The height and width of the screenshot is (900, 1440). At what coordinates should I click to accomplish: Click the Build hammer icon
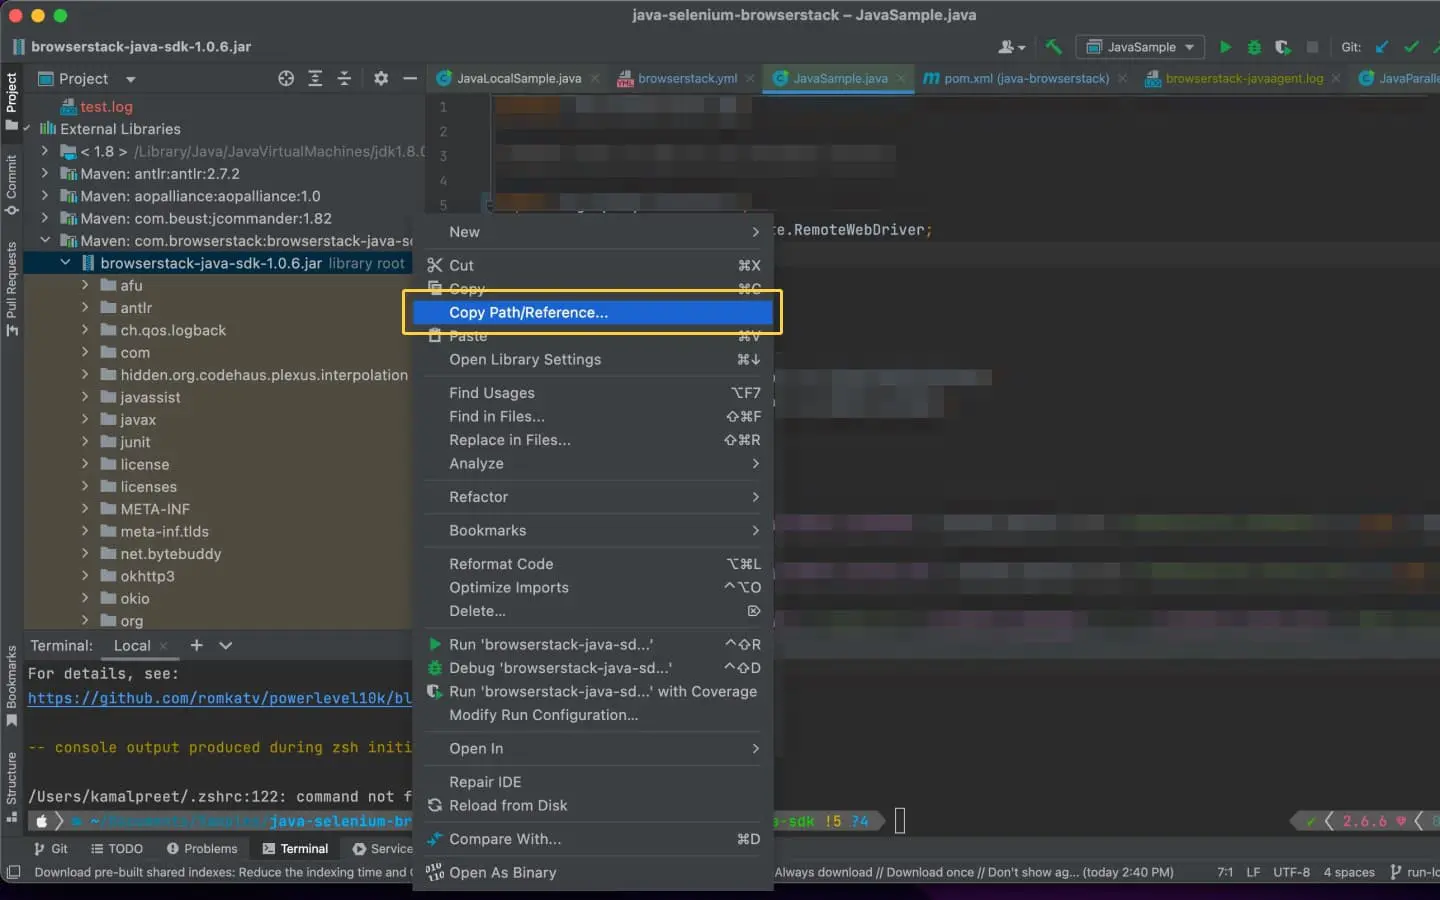coord(1053,47)
